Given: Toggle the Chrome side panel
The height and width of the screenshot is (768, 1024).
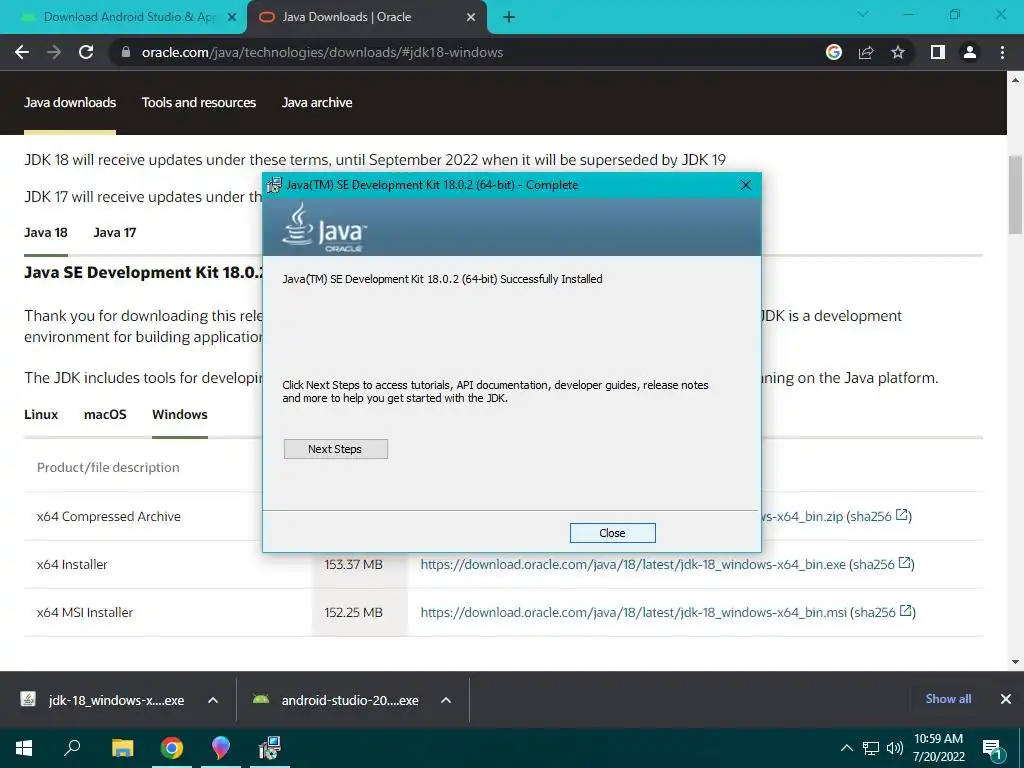Looking at the screenshot, I should click(x=938, y=52).
